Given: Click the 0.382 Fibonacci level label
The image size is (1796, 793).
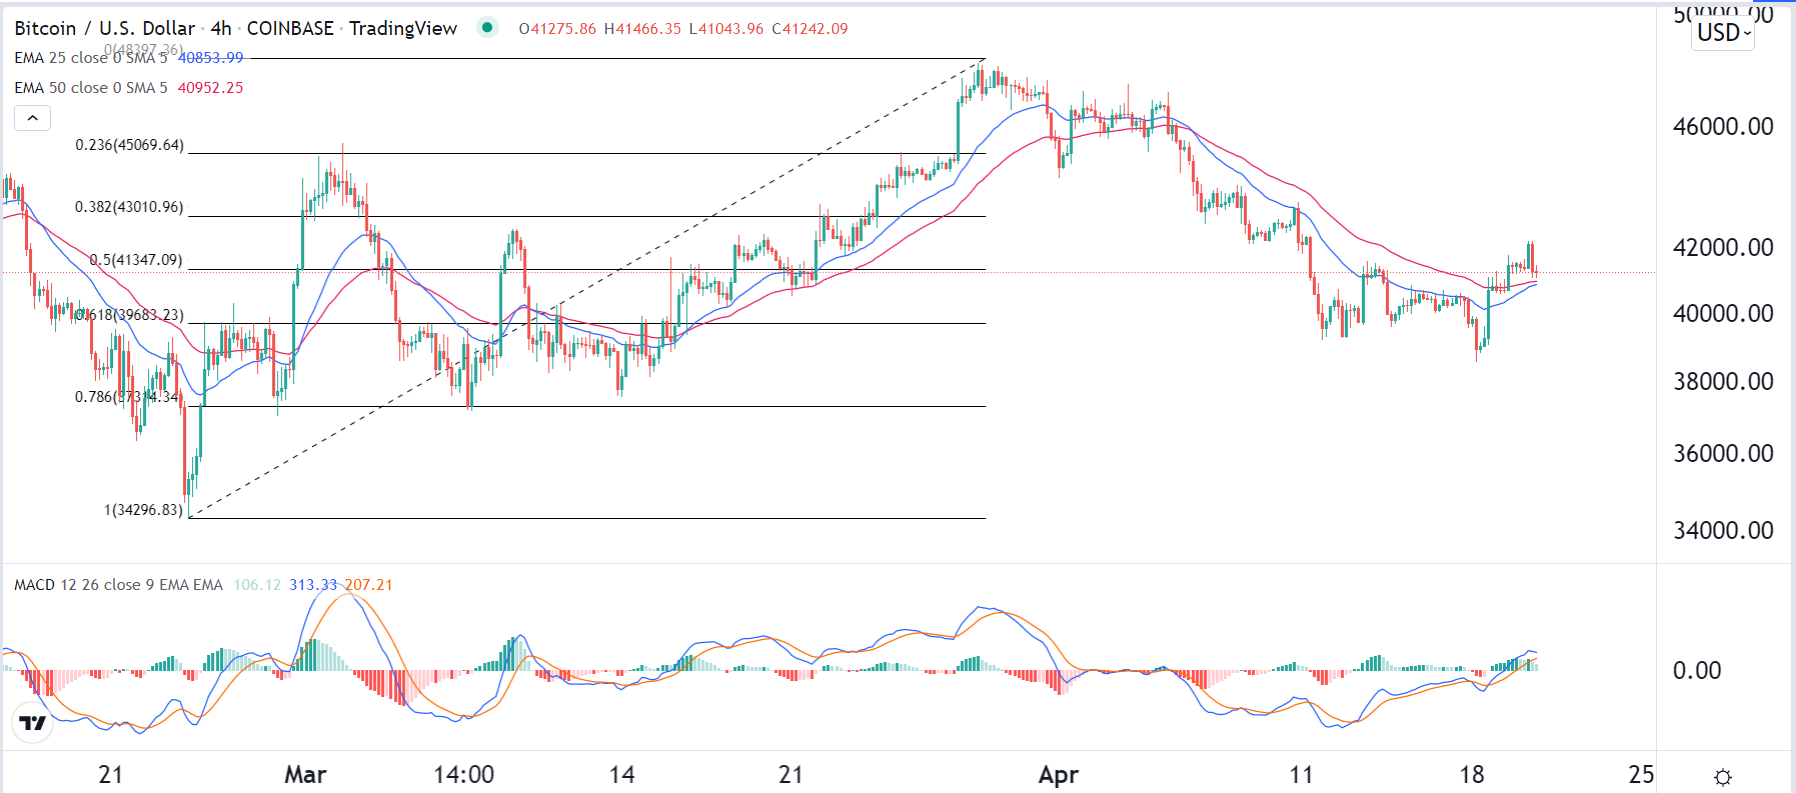Looking at the screenshot, I should click(130, 207).
